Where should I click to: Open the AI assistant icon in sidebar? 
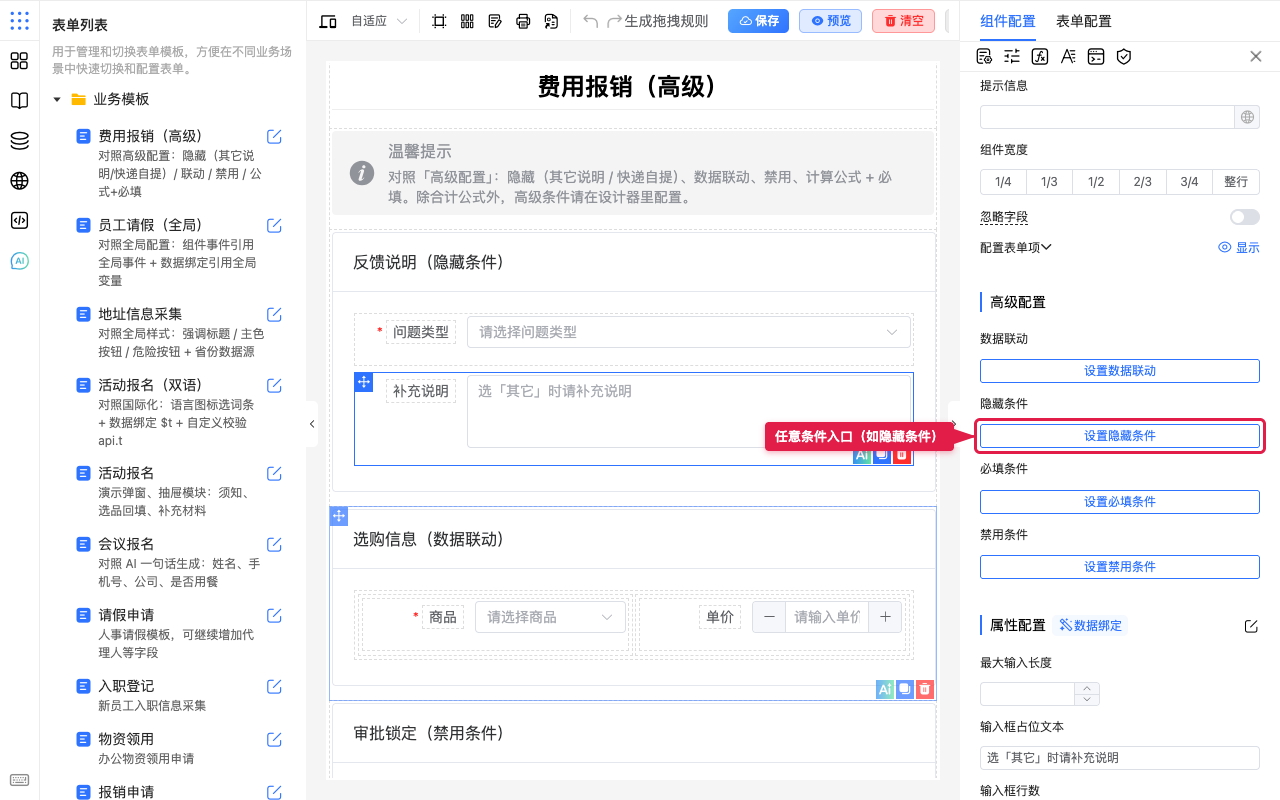pyautogui.click(x=19, y=261)
